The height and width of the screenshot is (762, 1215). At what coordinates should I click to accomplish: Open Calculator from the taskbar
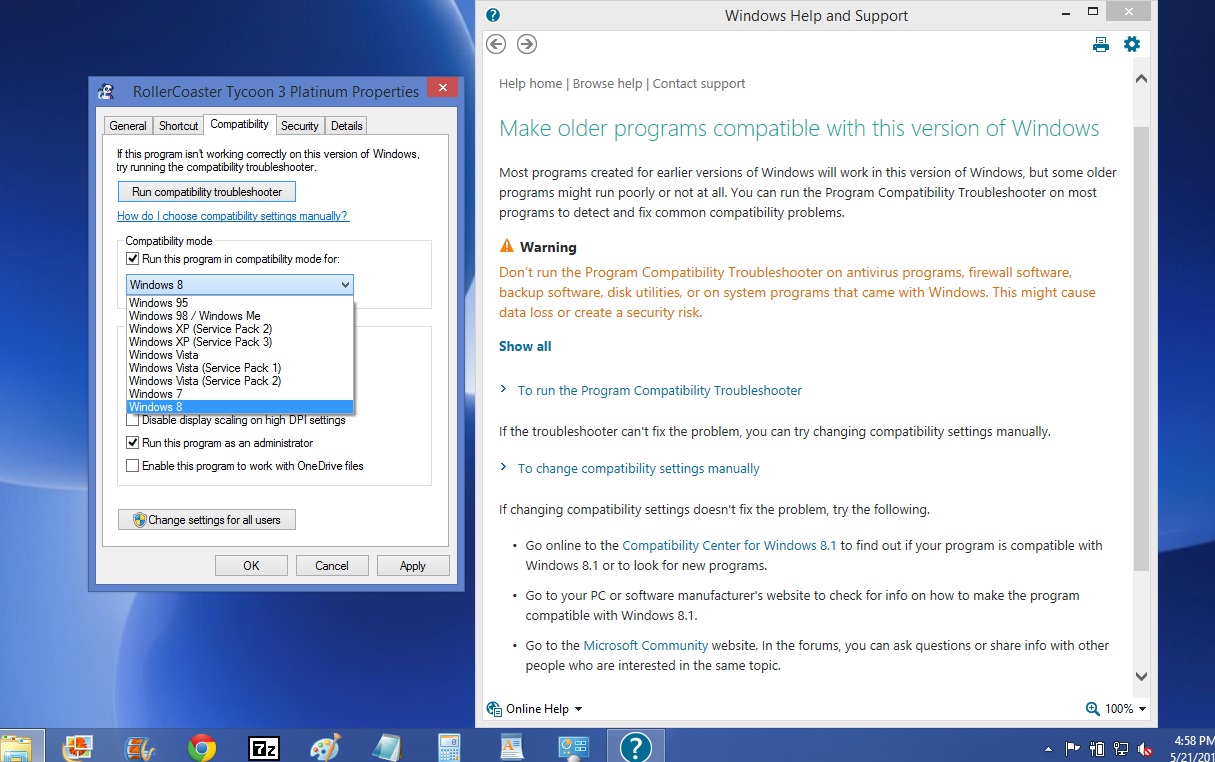coord(449,747)
